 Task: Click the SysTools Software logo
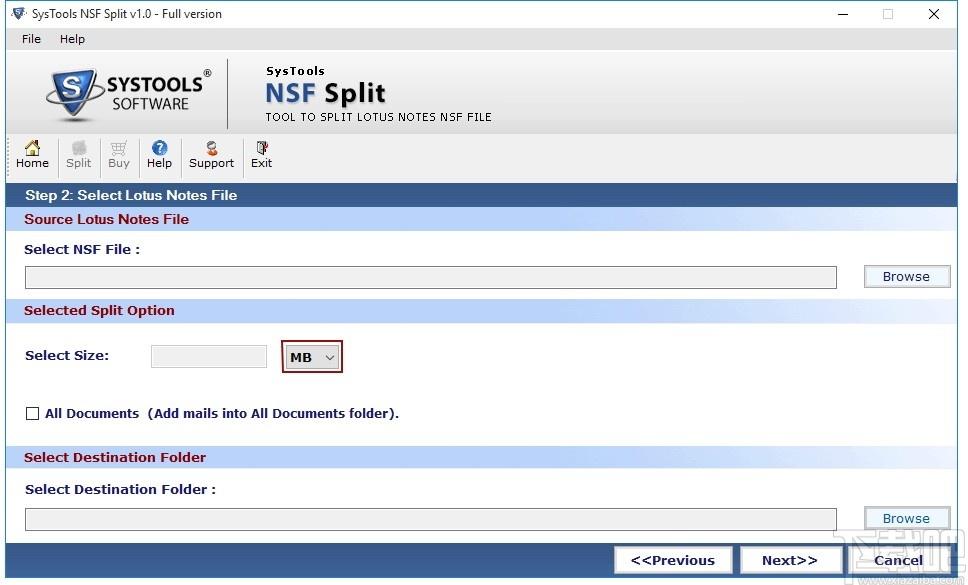(x=128, y=94)
